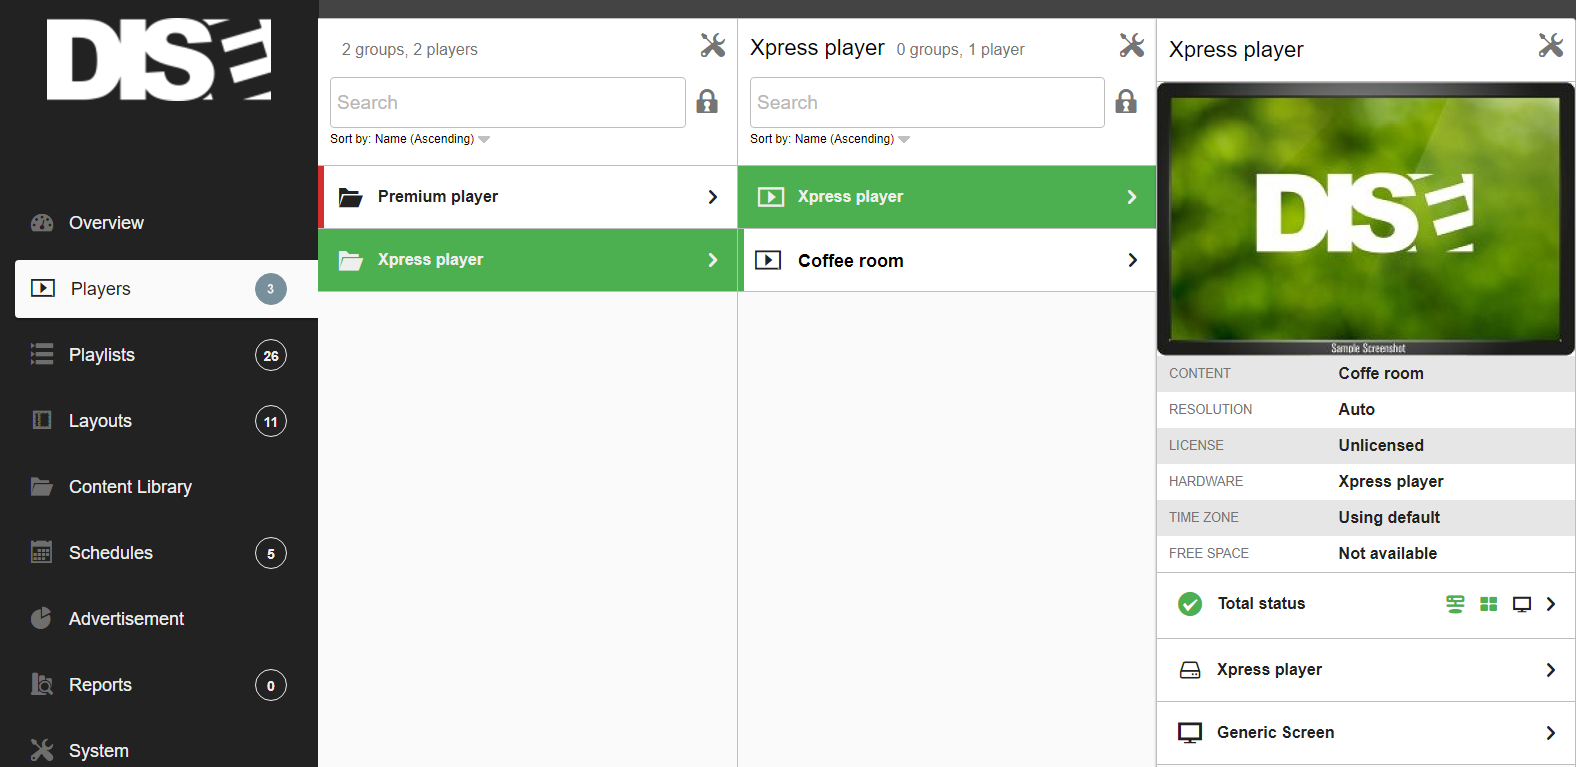Expand the Xpress player hardware row chevron
This screenshot has height=767, width=1576.
tap(1551, 670)
